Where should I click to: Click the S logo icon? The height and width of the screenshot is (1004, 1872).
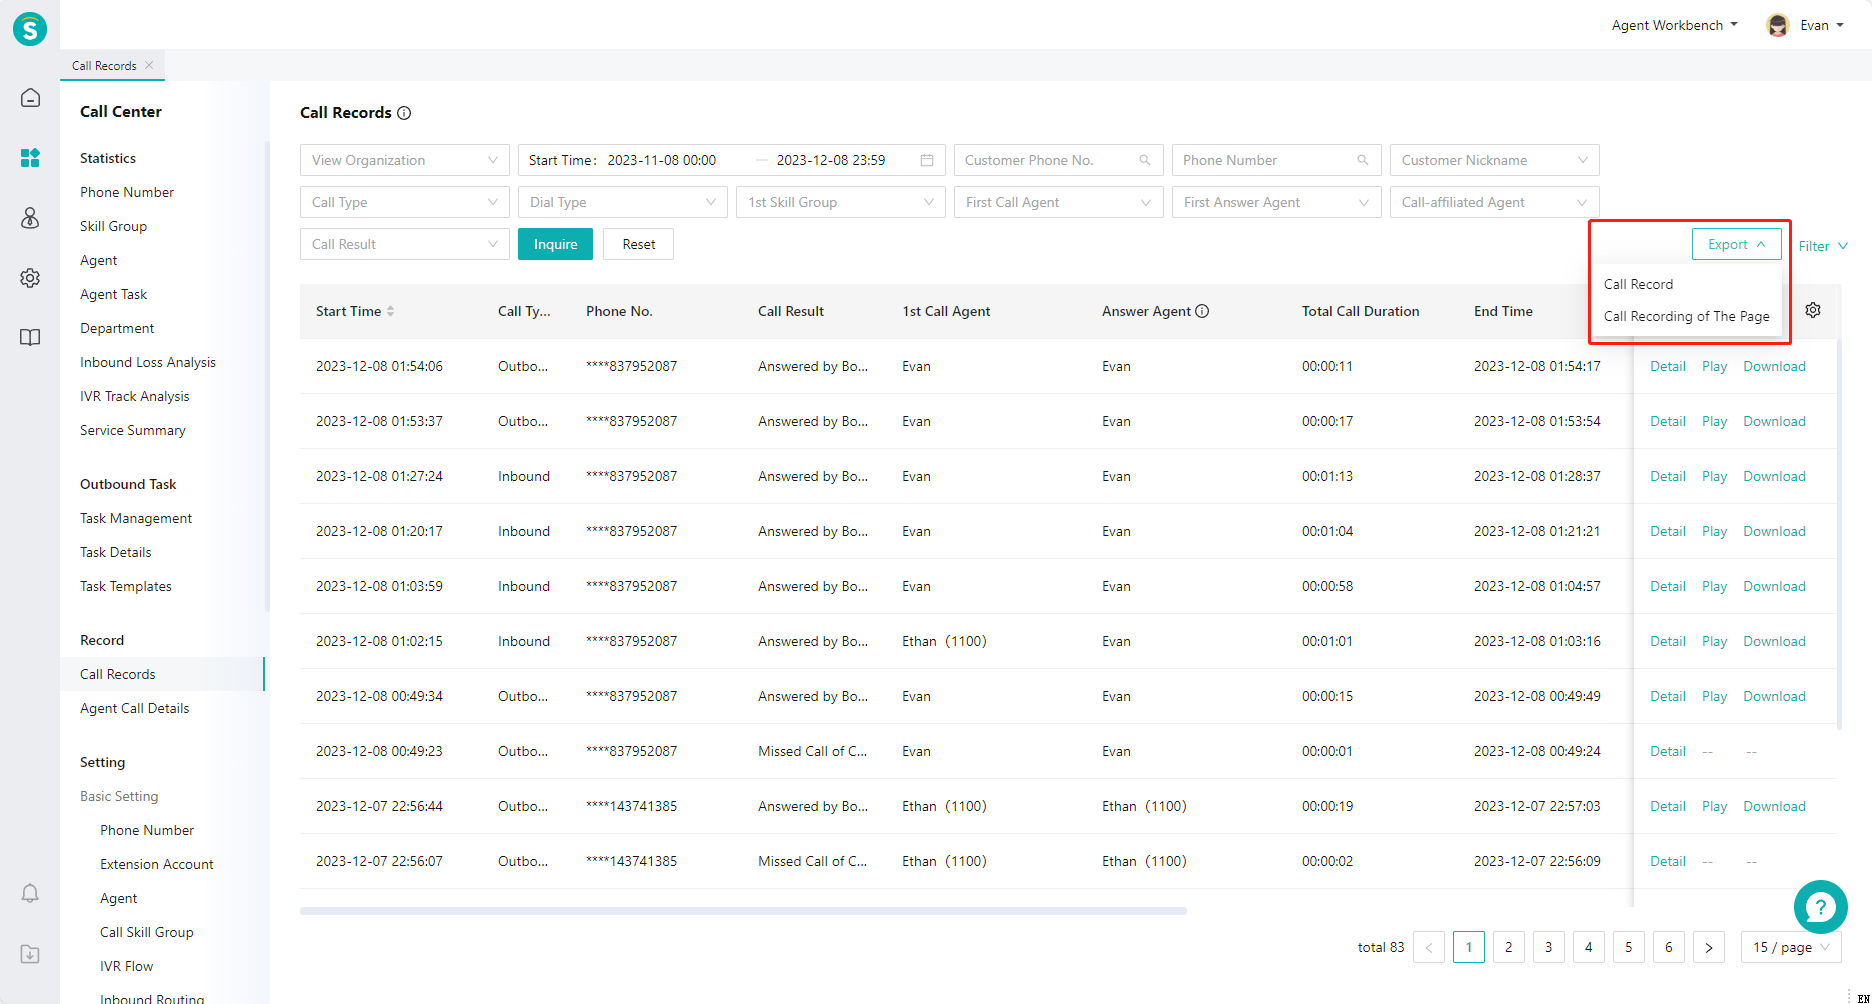coord(30,29)
